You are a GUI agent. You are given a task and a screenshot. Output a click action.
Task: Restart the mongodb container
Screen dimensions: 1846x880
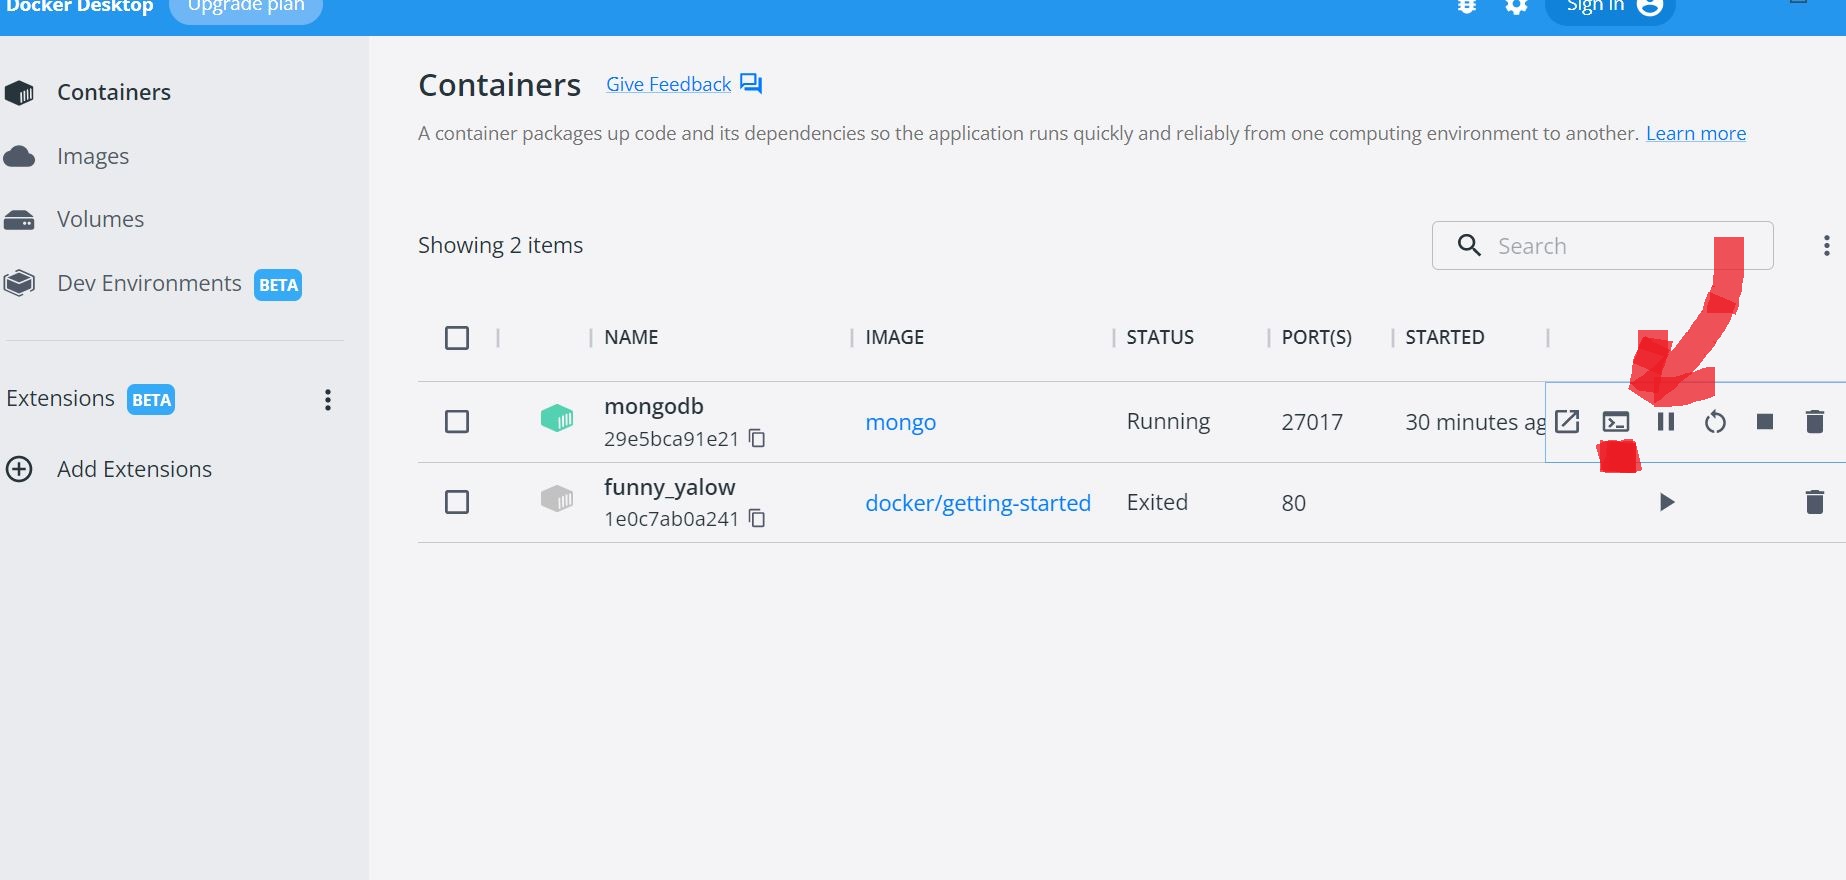point(1715,422)
